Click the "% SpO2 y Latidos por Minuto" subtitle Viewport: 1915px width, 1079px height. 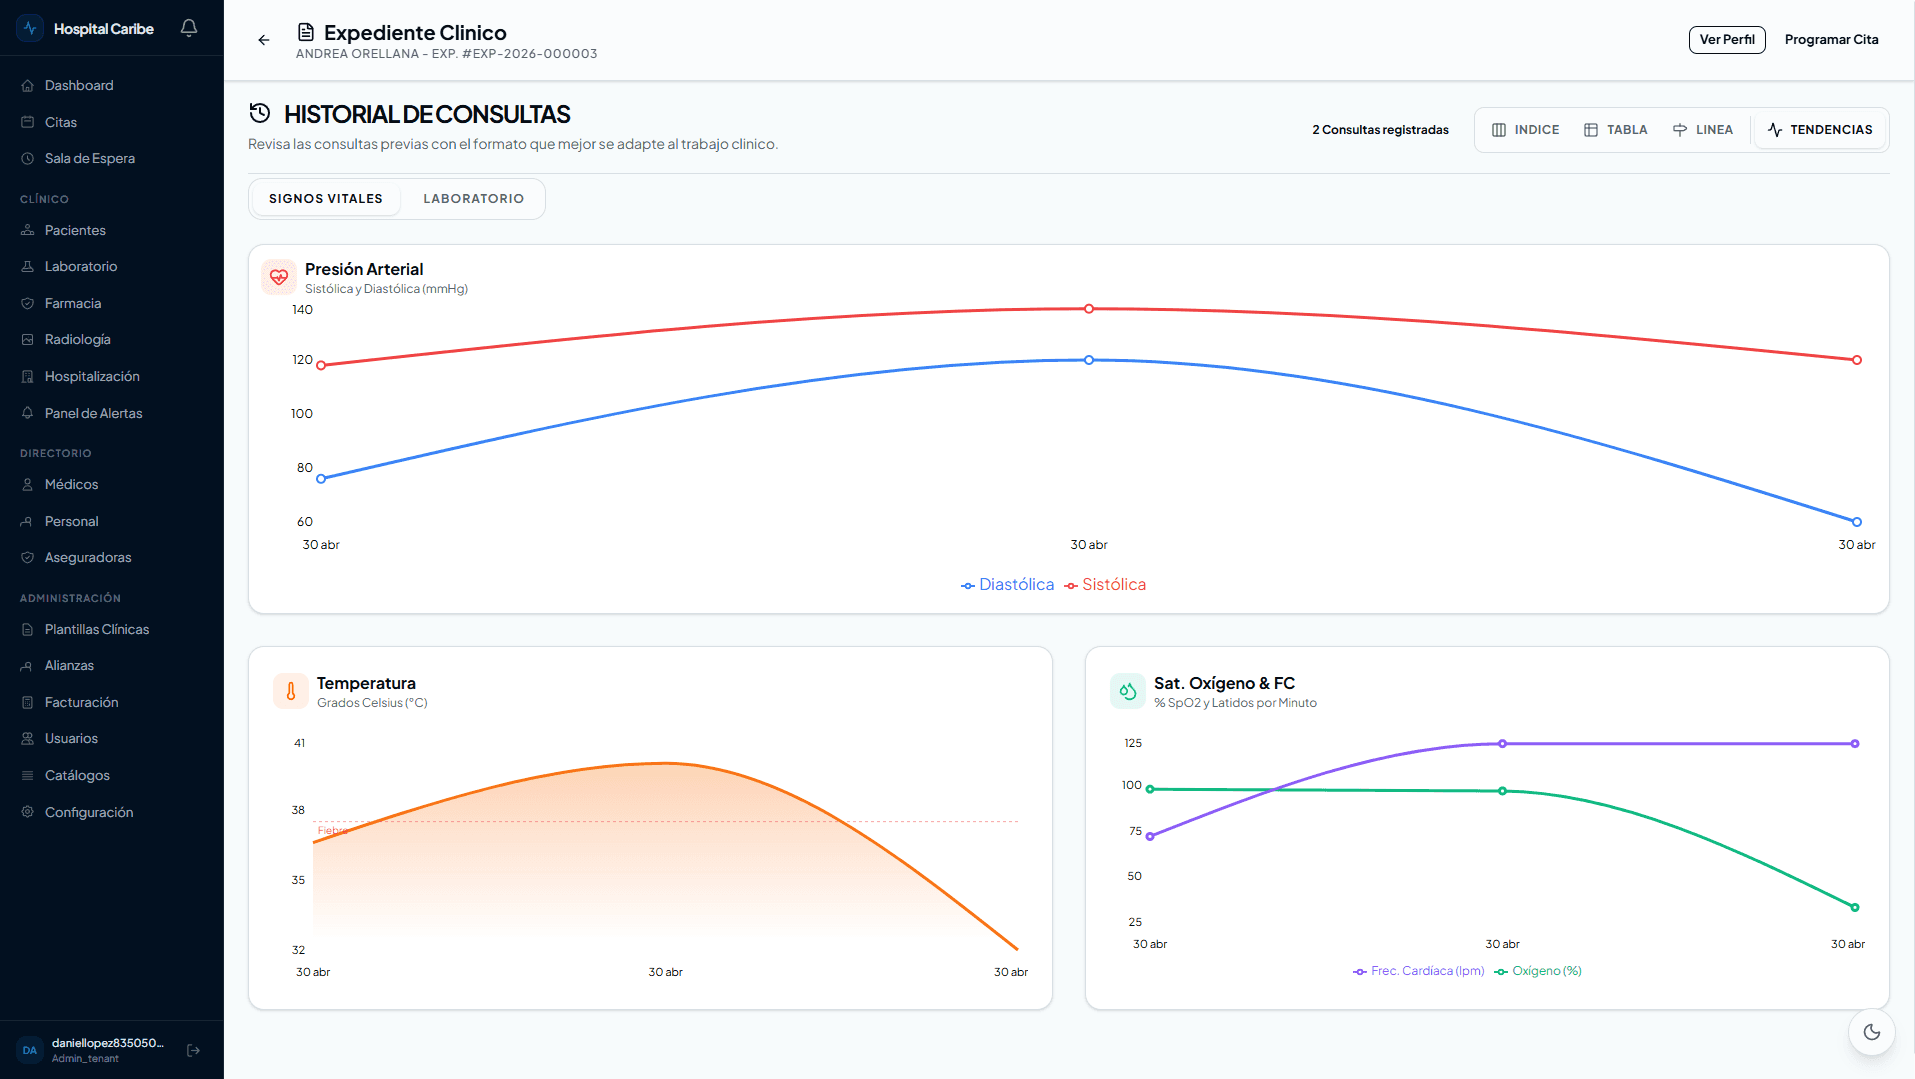coord(1235,703)
